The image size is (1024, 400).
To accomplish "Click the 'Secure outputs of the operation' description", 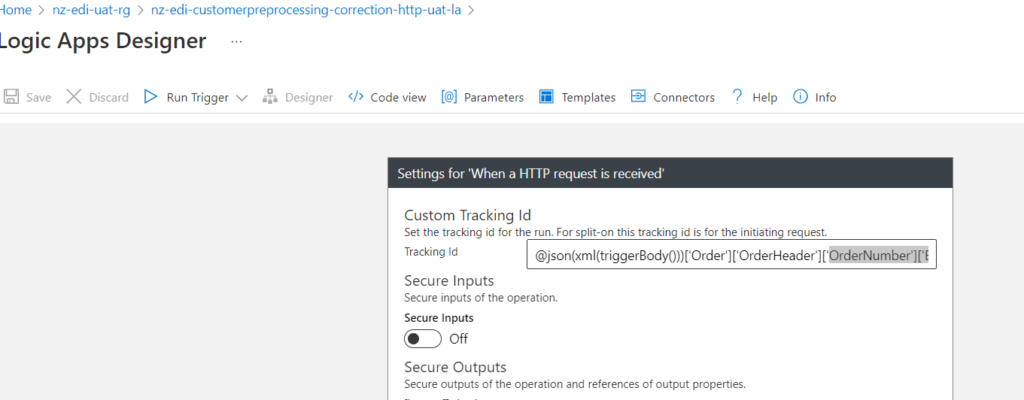I will click(x=575, y=384).
